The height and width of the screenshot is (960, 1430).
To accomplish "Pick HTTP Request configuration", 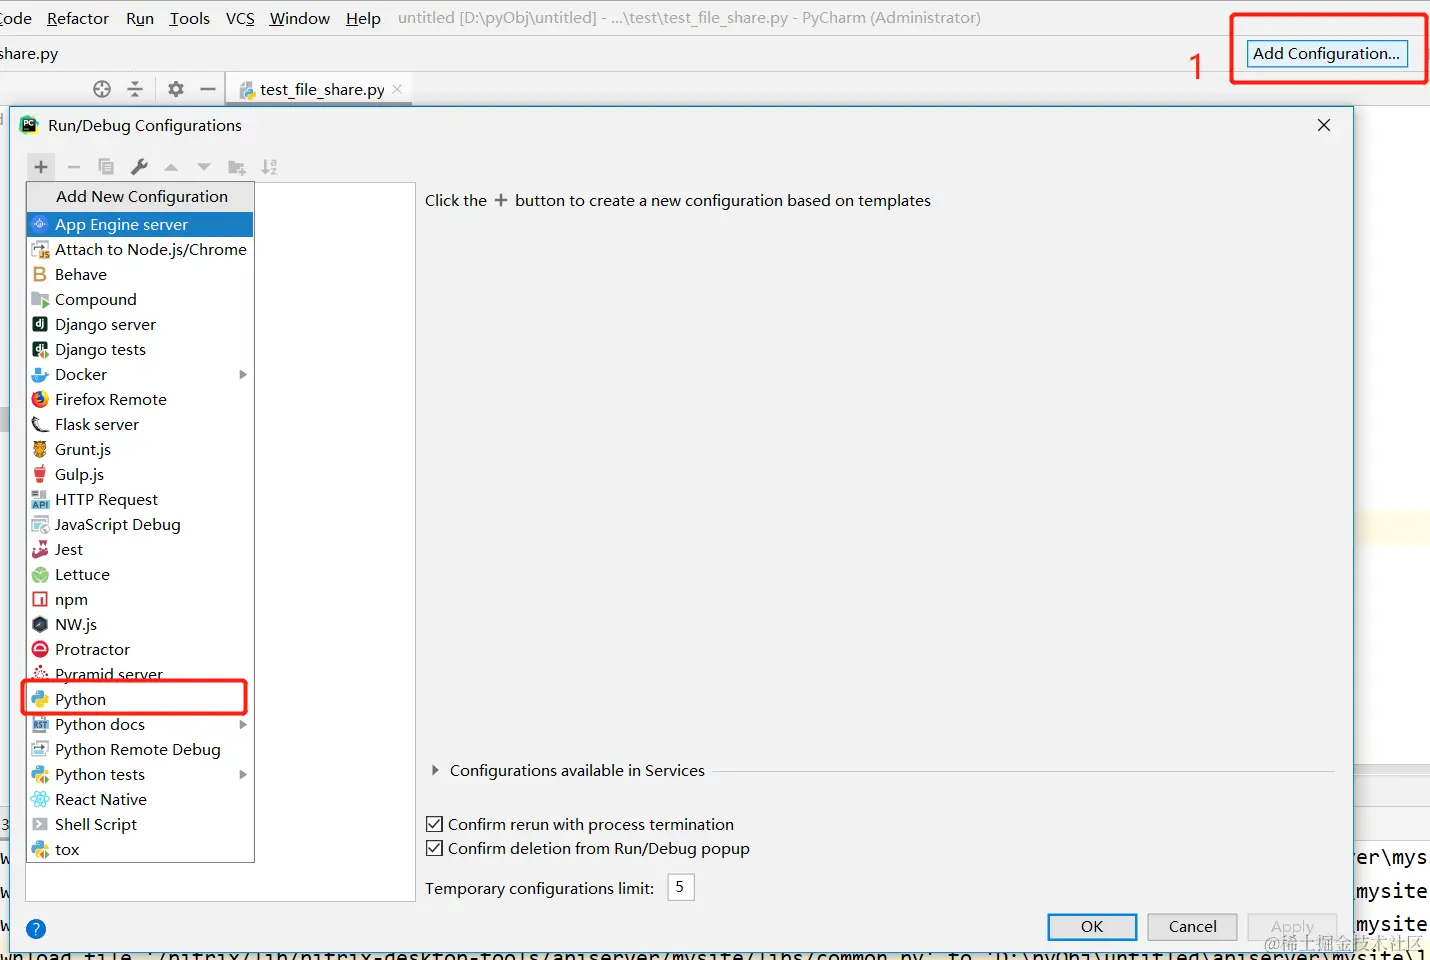I will click(140, 499).
